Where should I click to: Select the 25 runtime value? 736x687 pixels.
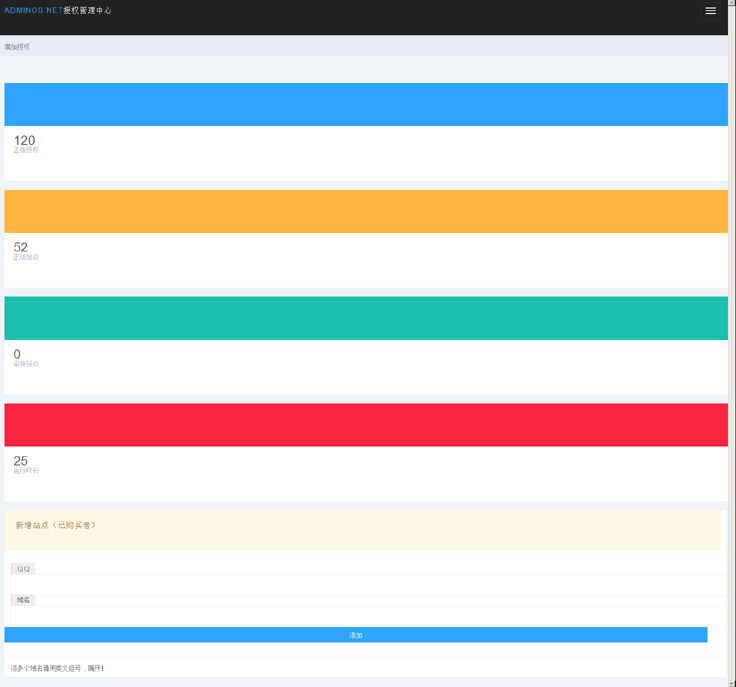pos(21,461)
